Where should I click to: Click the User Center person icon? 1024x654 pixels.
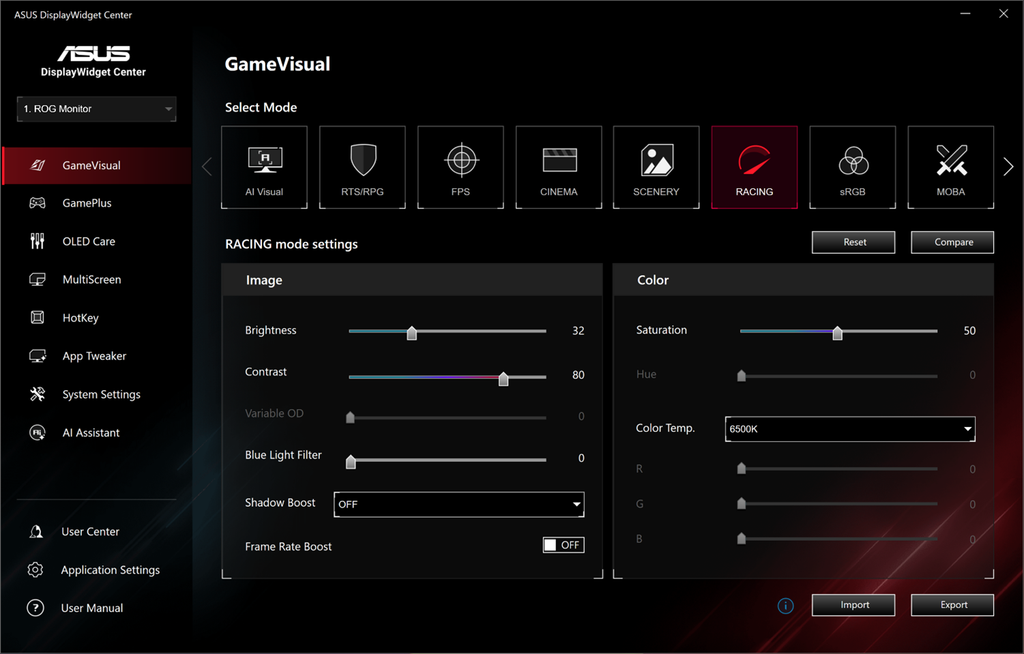tap(36, 532)
